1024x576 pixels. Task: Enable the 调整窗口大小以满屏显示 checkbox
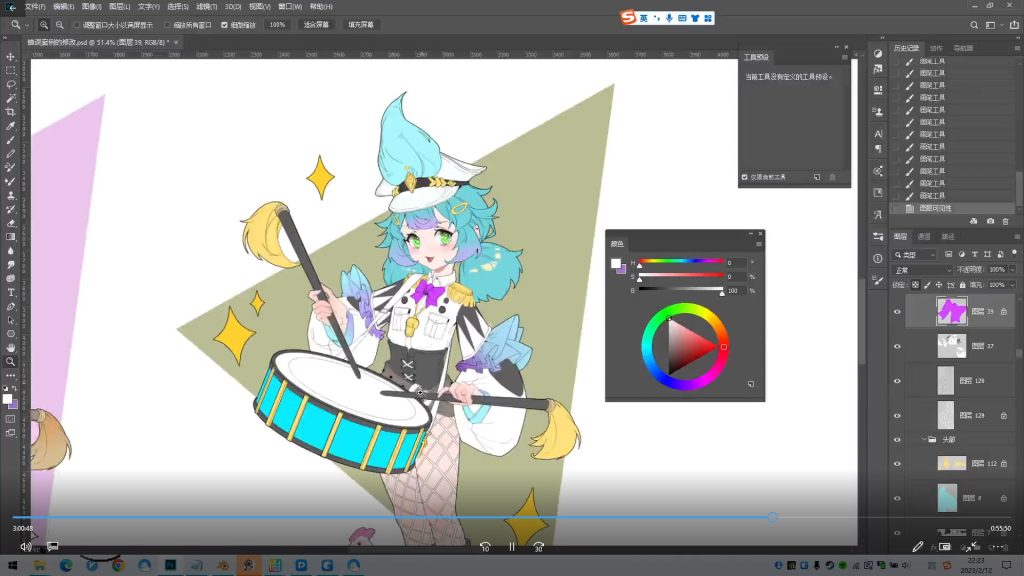[x=77, y=24]
